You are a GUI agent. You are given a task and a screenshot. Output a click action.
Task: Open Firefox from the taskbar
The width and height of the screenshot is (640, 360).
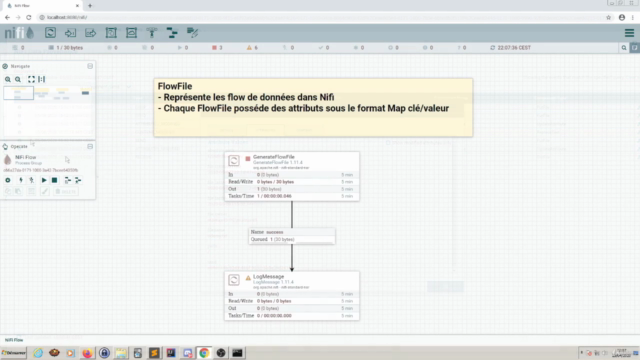coord(87,353)
